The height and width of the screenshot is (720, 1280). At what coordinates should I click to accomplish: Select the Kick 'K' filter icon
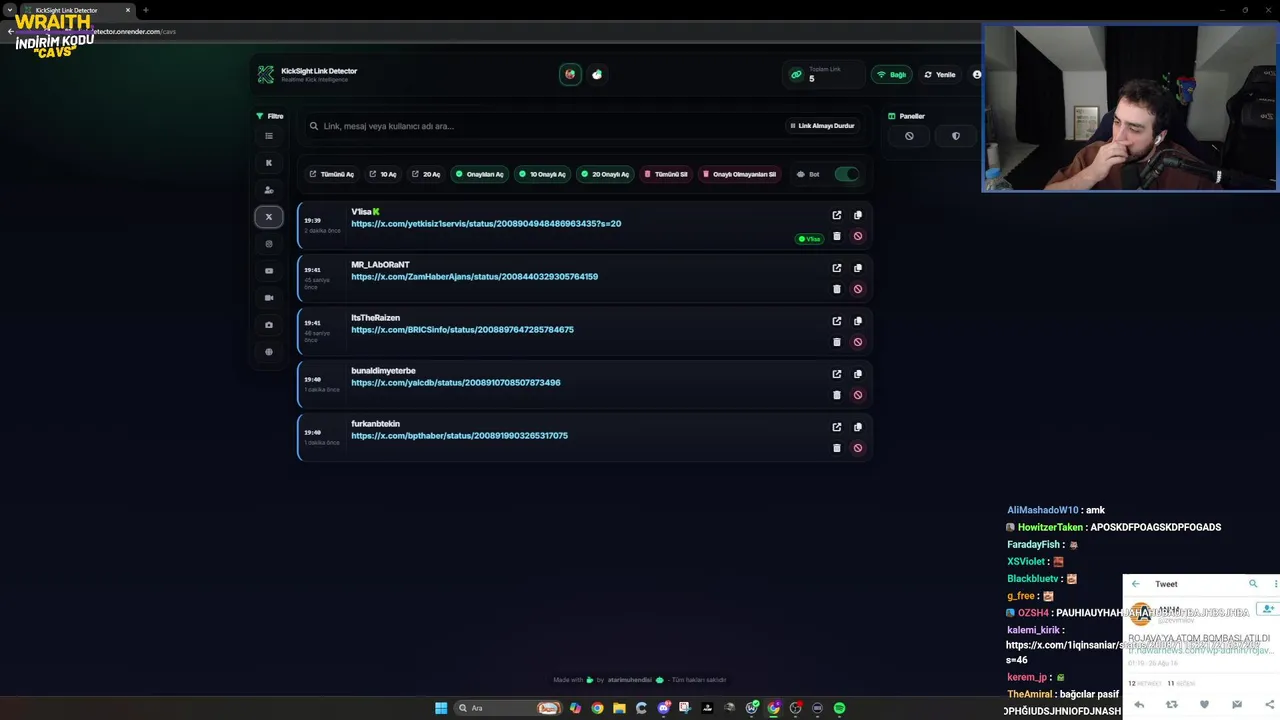268,163
